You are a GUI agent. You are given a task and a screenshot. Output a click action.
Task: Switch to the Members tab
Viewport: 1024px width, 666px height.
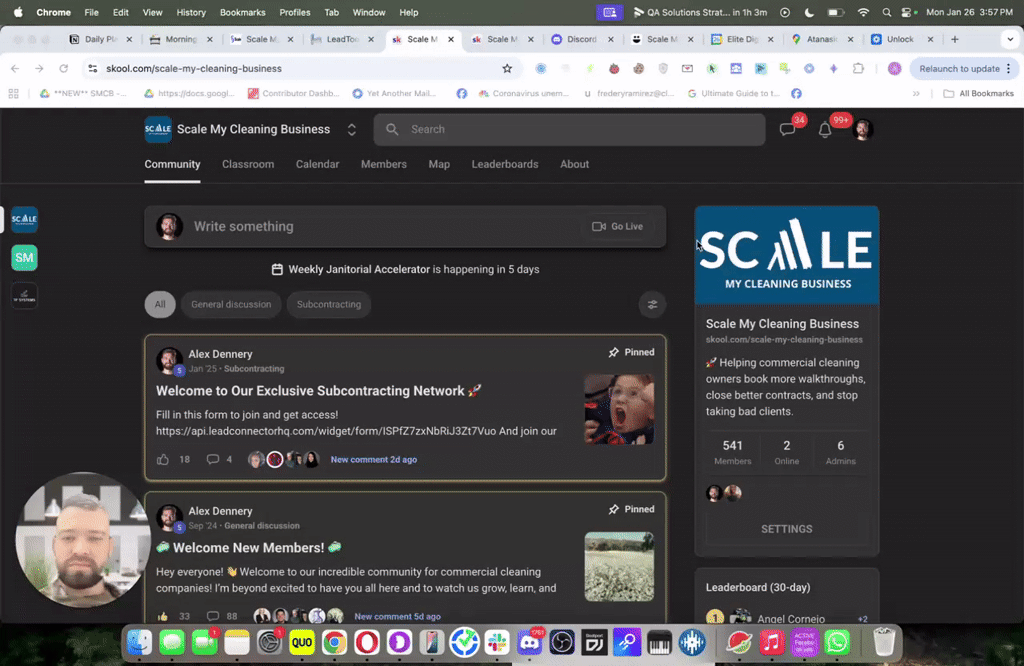pos(383,165)
